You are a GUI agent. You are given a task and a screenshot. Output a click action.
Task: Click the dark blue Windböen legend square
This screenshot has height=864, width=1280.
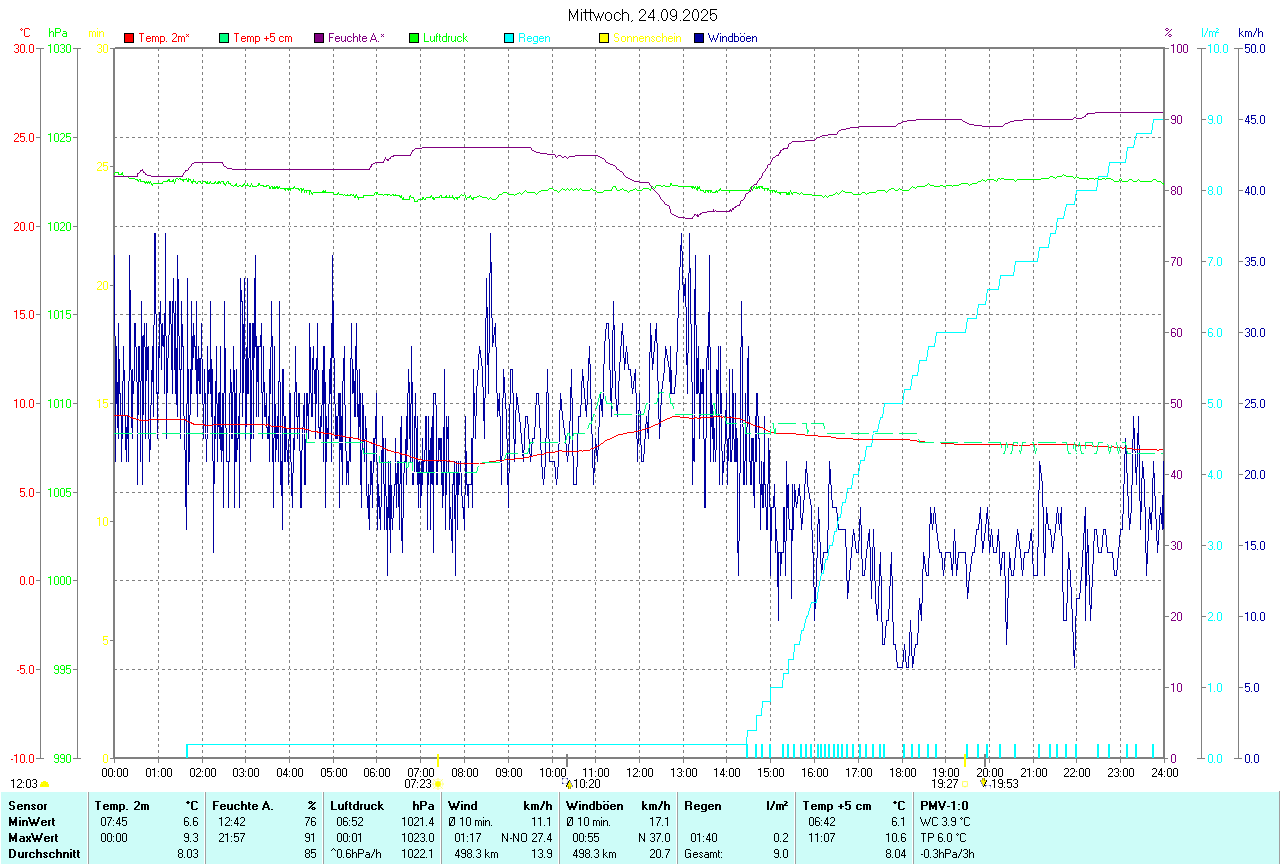pyautogui.click(x=699, y=38)
